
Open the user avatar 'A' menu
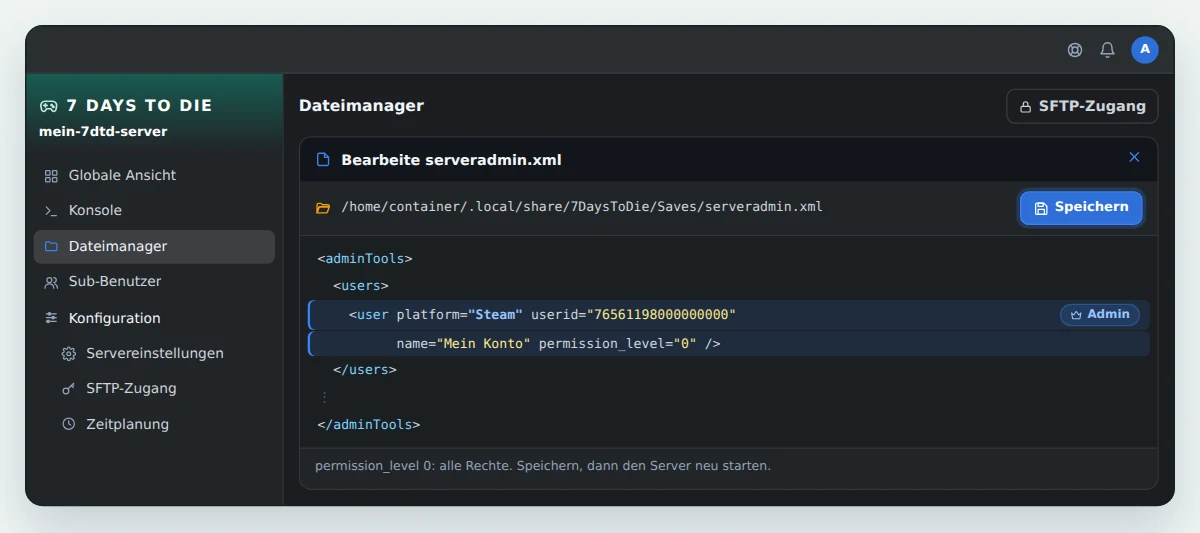tap(1145, 50)
